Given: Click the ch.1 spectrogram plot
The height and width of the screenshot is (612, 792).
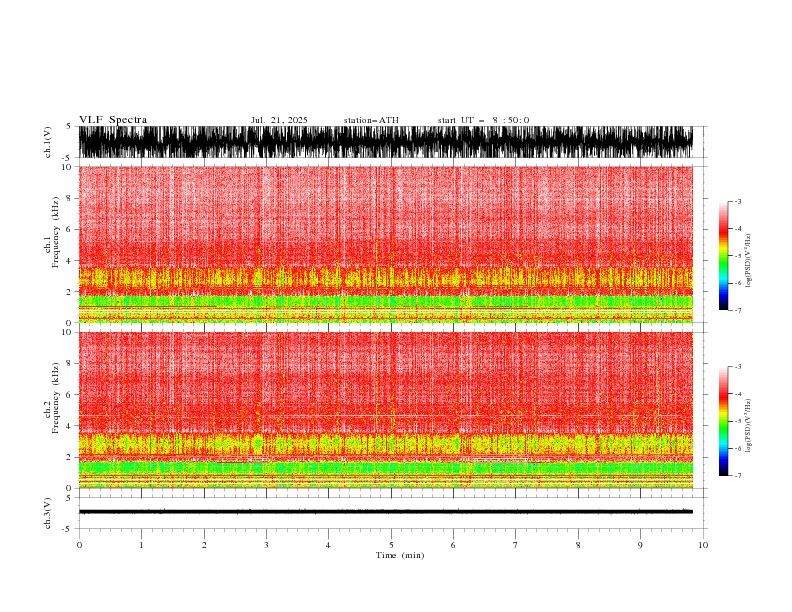Looking at the screenshot, I should pyautogui.click(x=385, y=244).
